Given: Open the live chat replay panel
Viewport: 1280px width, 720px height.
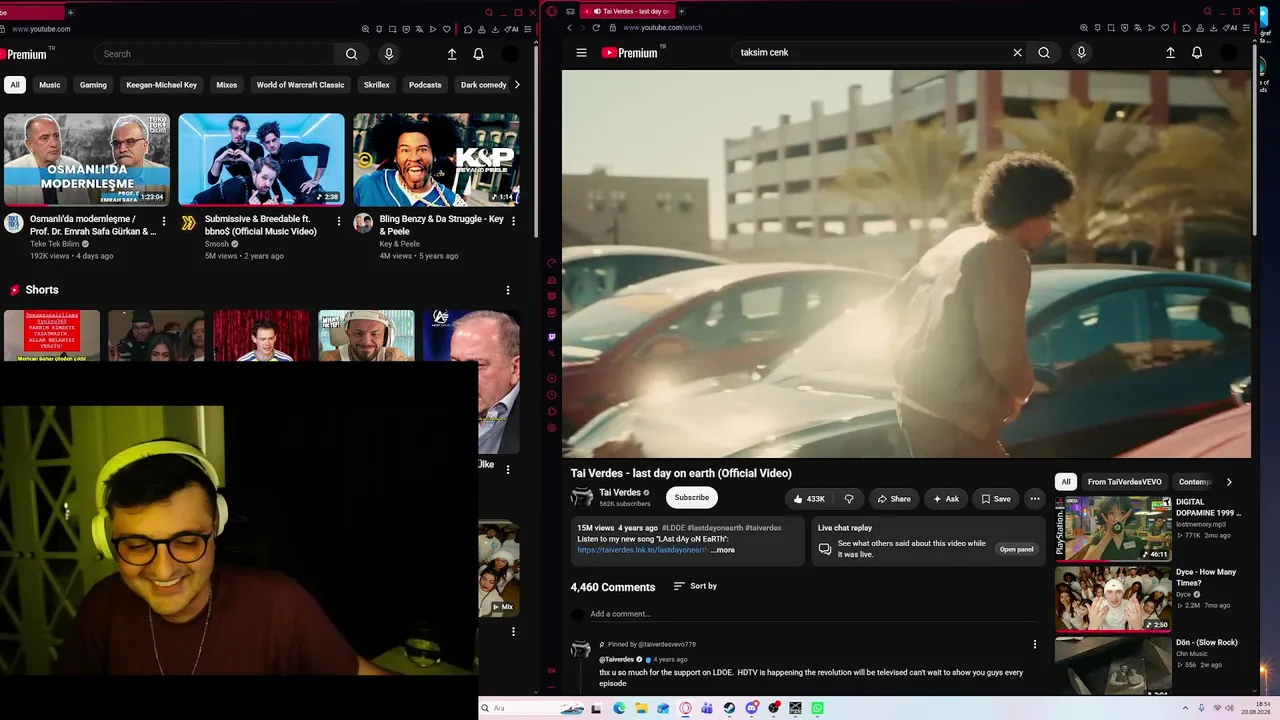Looking at the screenshot, I should click(1016, 549).
